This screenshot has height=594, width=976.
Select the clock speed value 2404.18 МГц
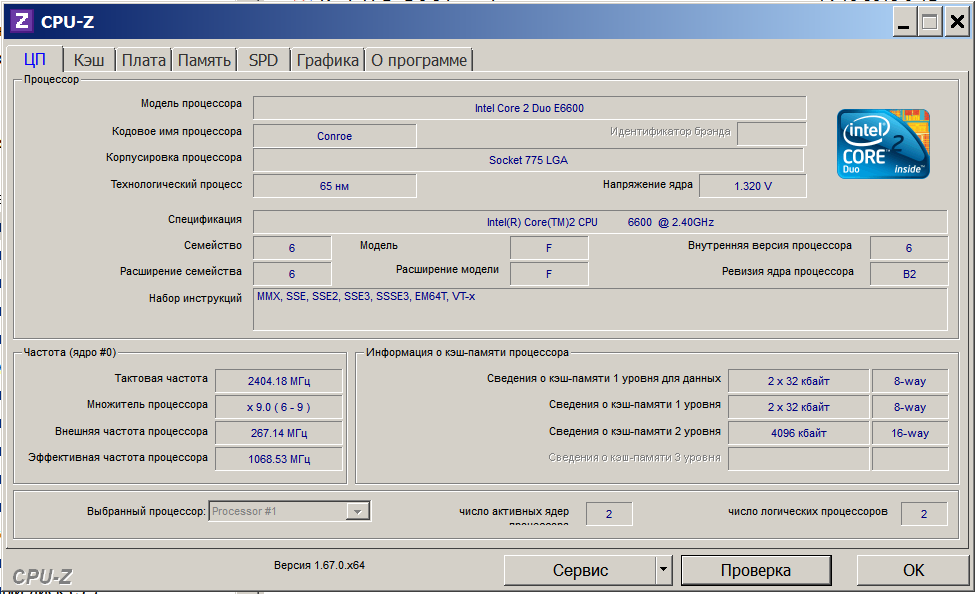(x=279, y=381)
